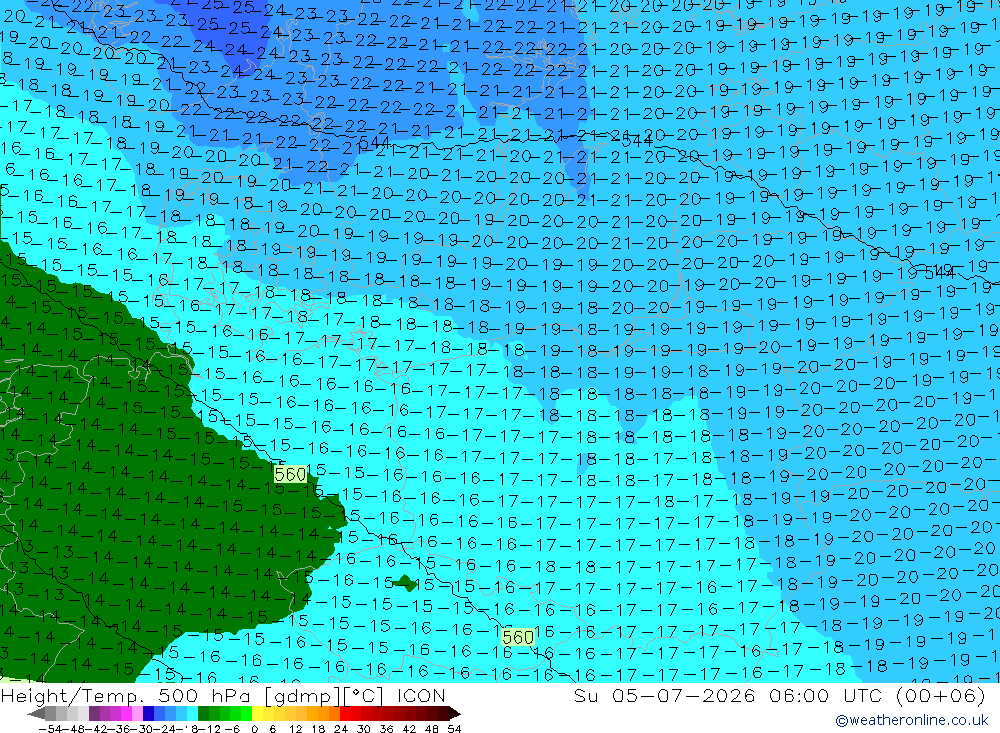
Task: Click the 'ICON' model name label
Action: pos(421,695)
